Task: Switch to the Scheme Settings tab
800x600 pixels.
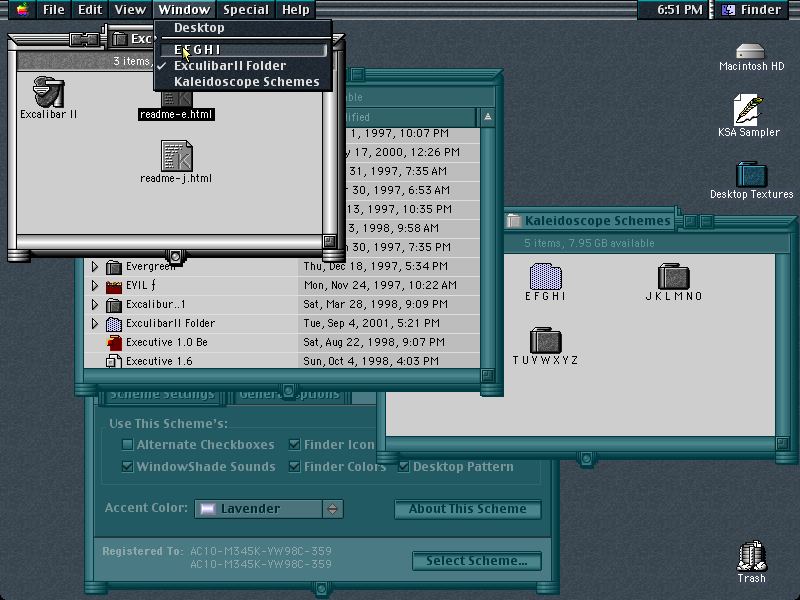Action: [x=162, y=395]
